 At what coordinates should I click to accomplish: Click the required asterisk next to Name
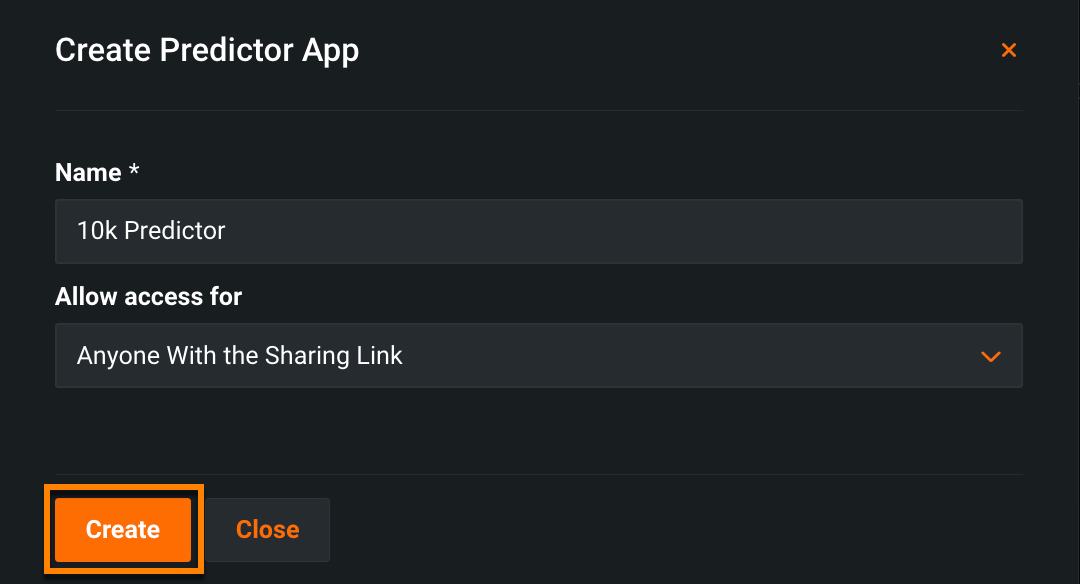click(x=134, y=172)
